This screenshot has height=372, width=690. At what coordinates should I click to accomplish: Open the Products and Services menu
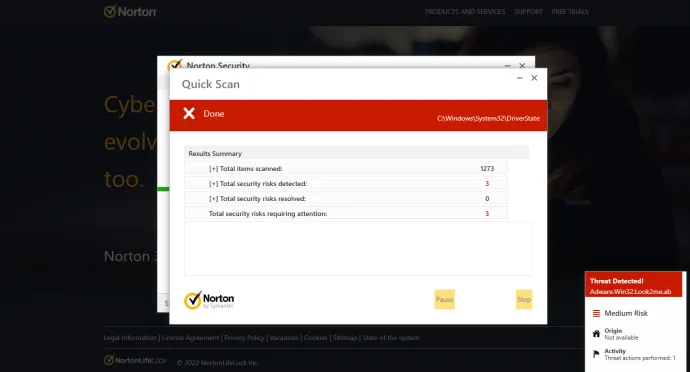[465, 11]
